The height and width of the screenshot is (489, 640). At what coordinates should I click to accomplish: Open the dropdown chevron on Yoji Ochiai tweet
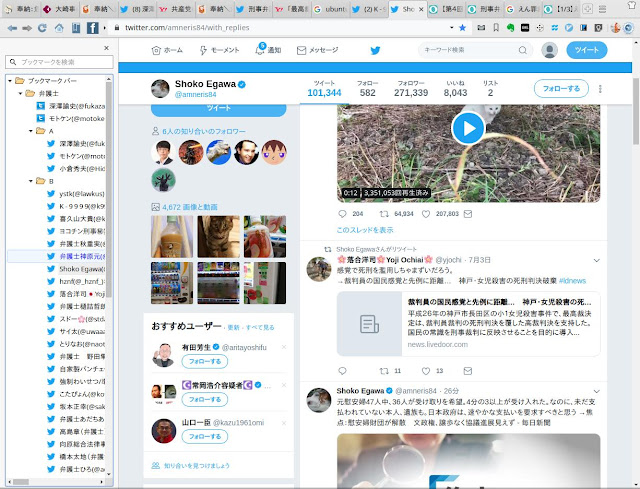(596, 260)
